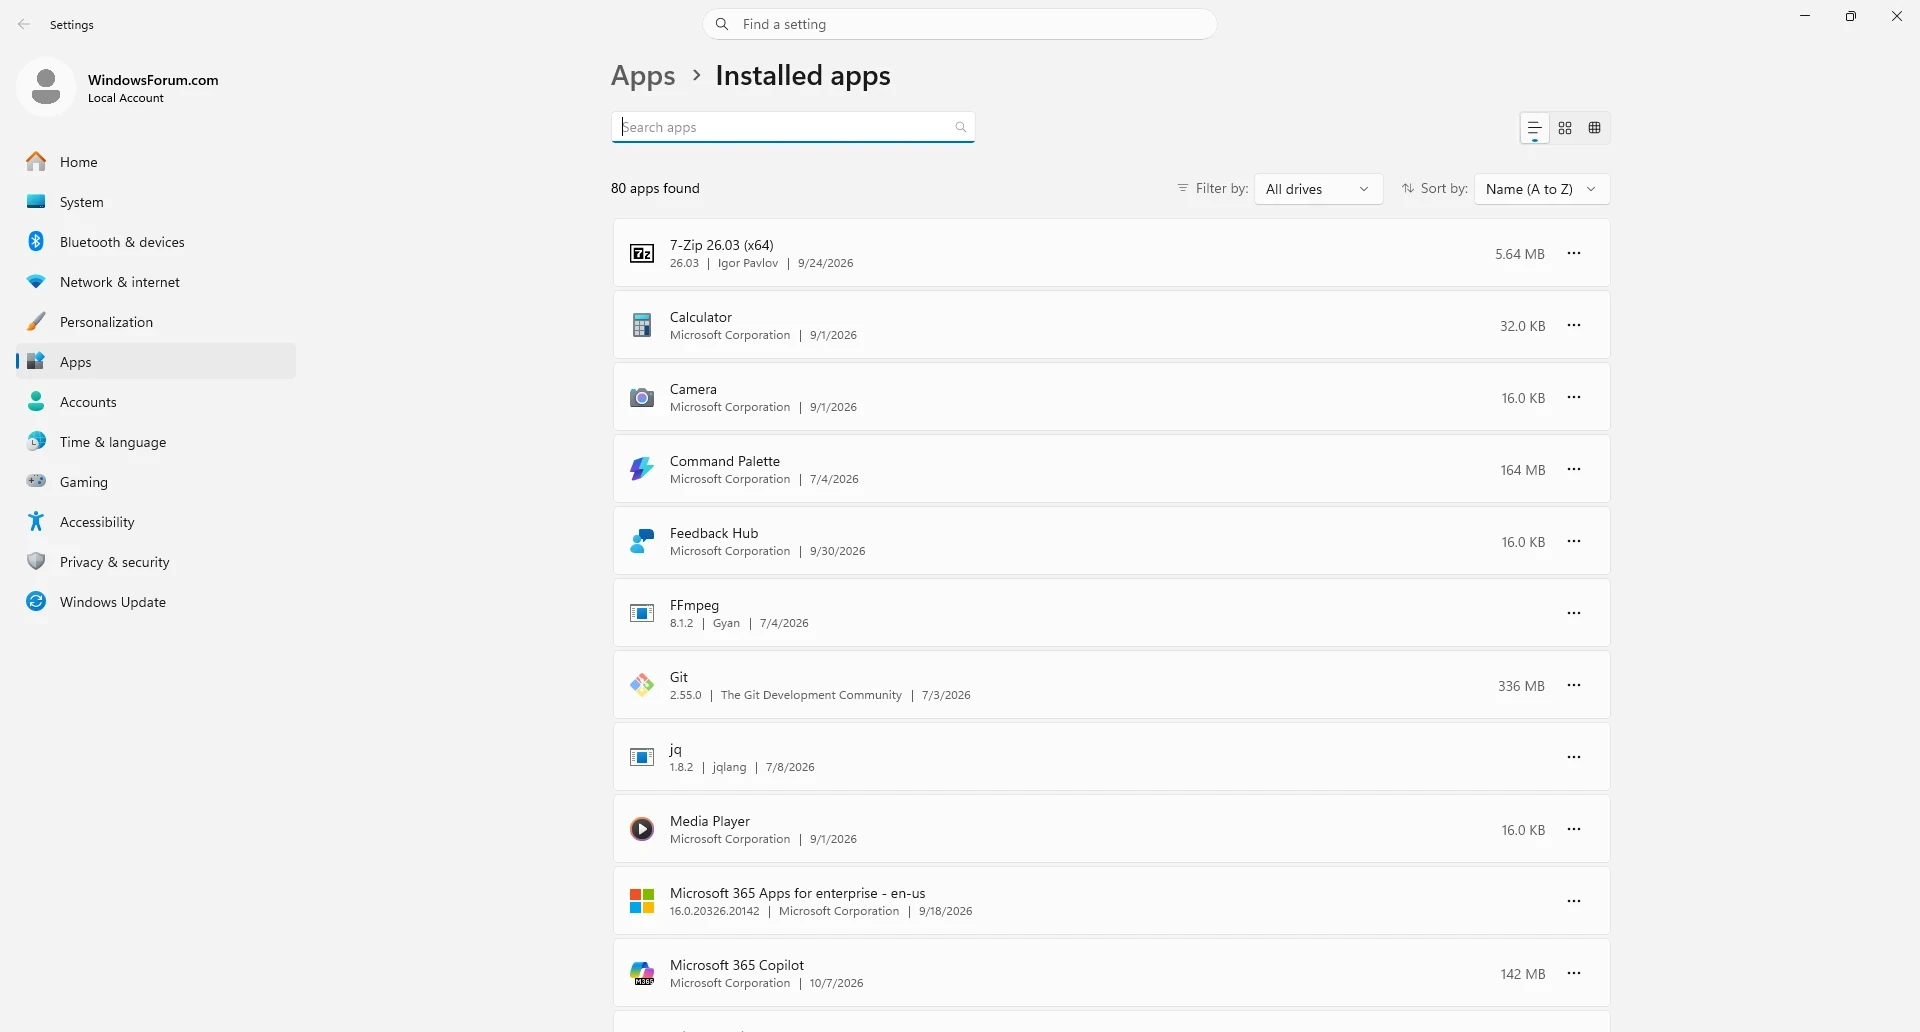Go to Time & language settings

tap(156, 442)
